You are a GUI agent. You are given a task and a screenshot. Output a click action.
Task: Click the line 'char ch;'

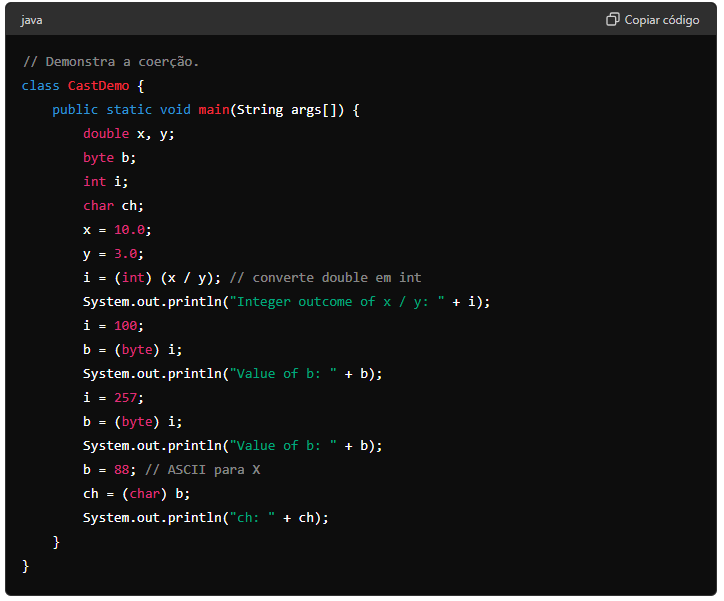coord(114,206)
